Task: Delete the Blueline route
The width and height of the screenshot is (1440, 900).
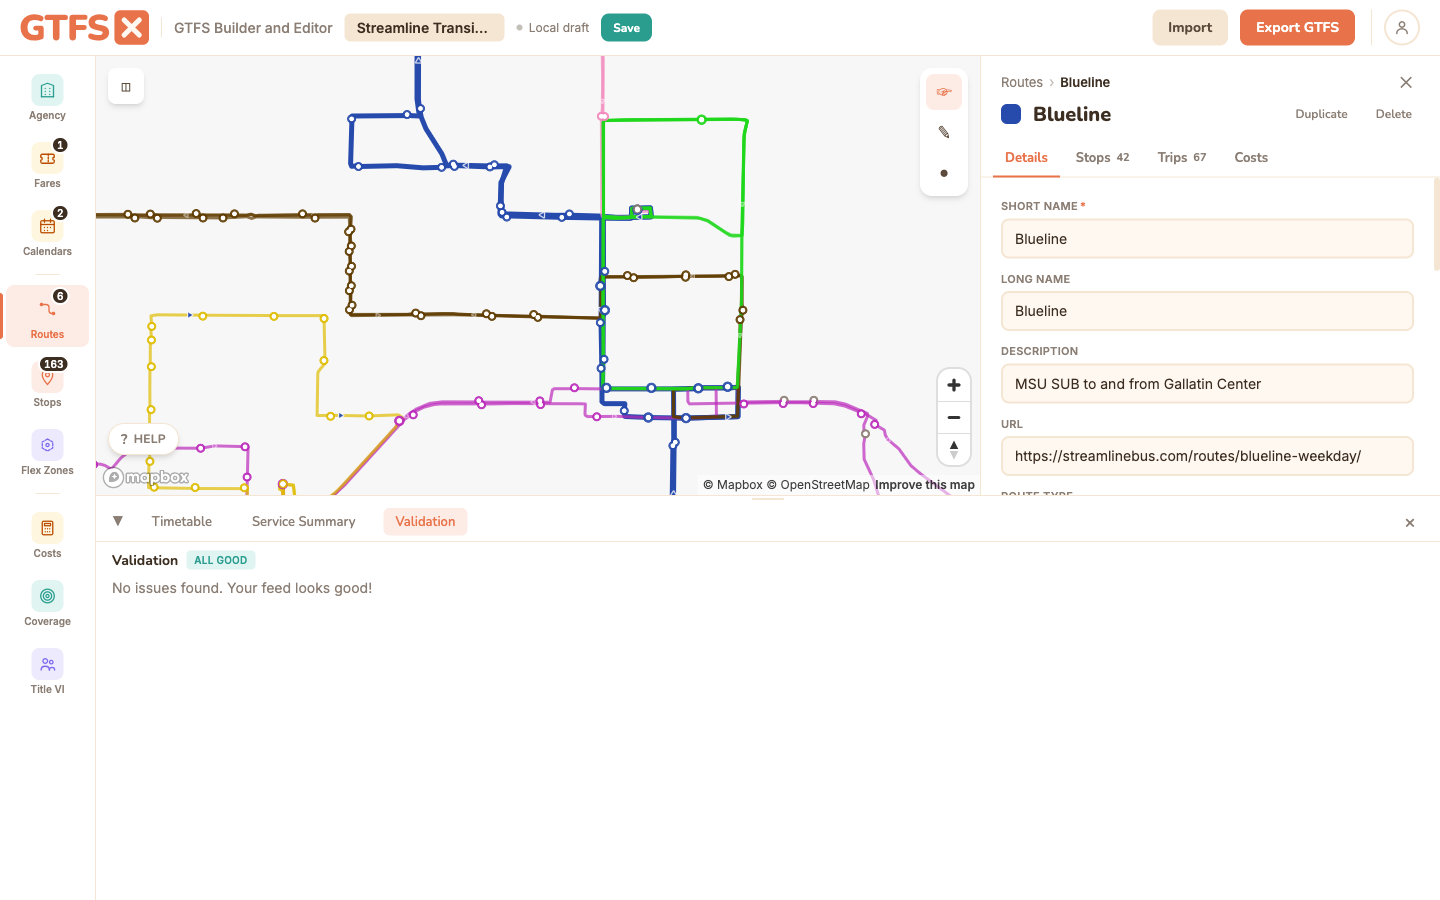Action: (x=1393, y=114)
